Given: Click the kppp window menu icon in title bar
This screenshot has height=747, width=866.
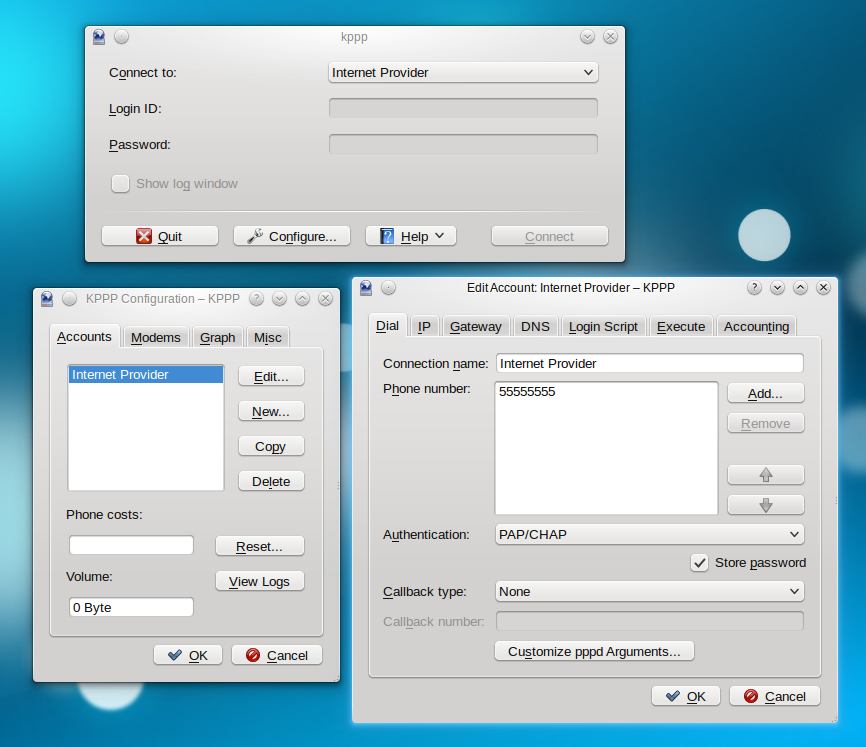Looking at the screenshot, I should tap(99, 37).
